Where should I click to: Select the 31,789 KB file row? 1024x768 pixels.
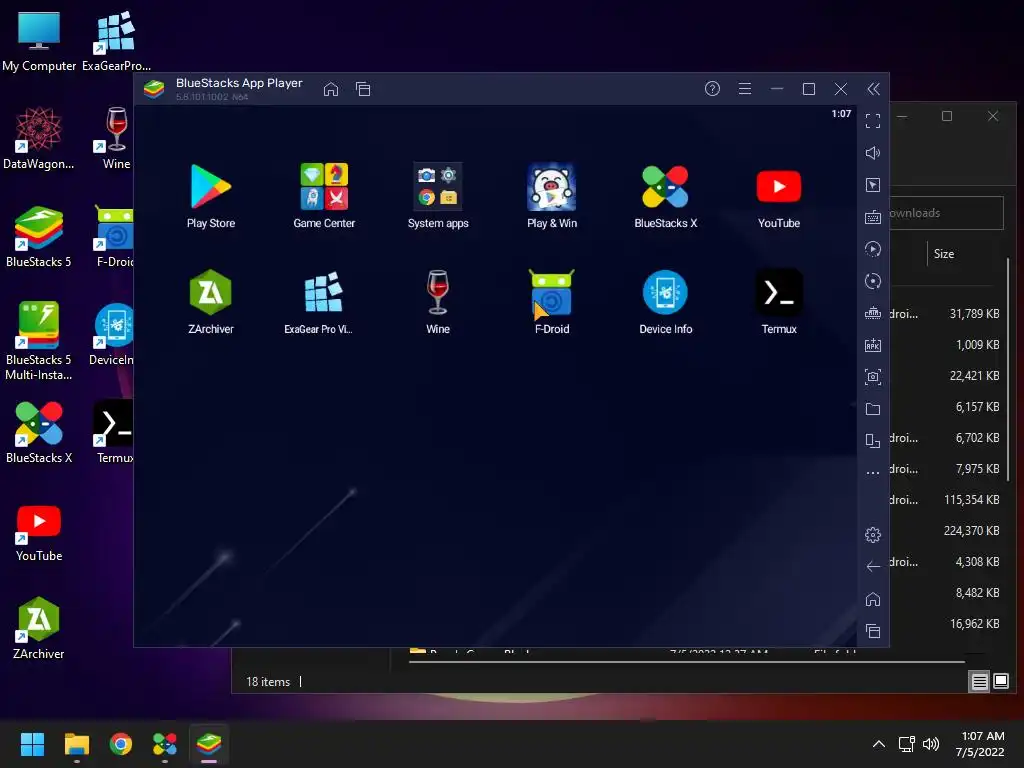946,313
